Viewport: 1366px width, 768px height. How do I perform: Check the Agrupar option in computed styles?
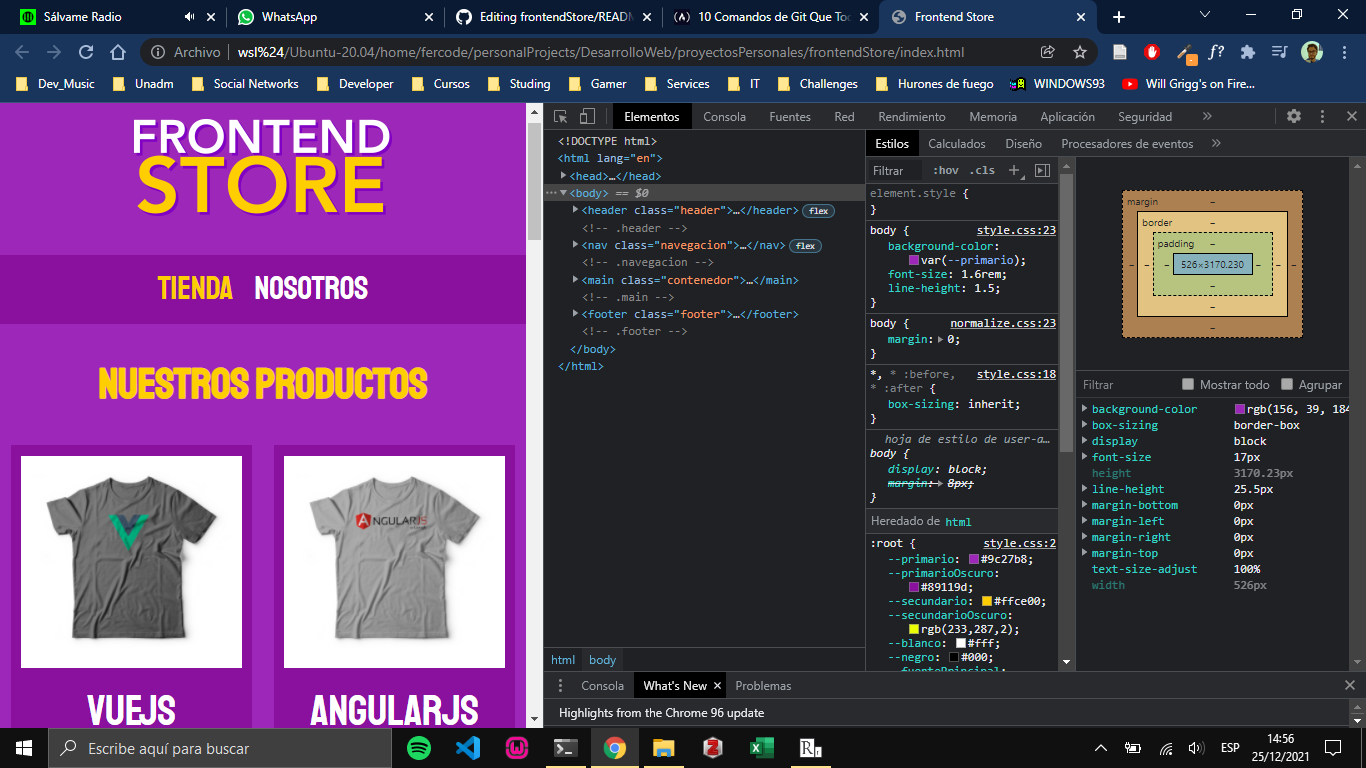[1287, 384]
